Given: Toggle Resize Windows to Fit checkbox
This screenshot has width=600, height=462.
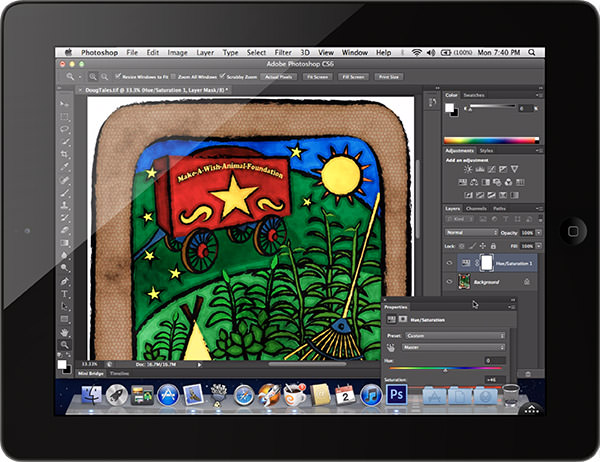Looking at the screenshot, I should (x=118, y=77).
